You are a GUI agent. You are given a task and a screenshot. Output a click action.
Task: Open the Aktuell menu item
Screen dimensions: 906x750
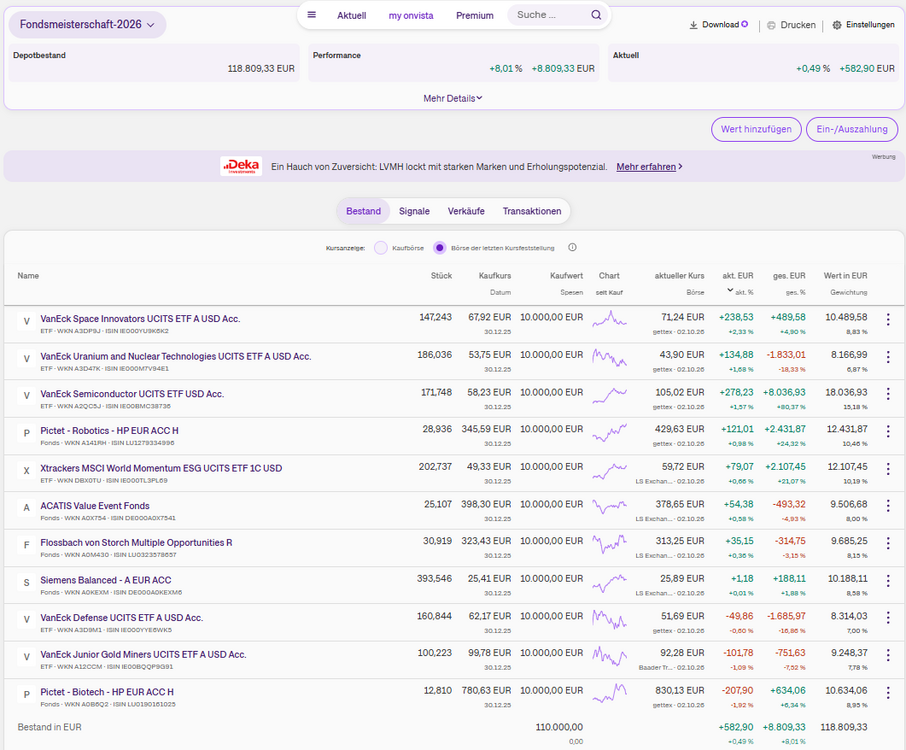352,16
